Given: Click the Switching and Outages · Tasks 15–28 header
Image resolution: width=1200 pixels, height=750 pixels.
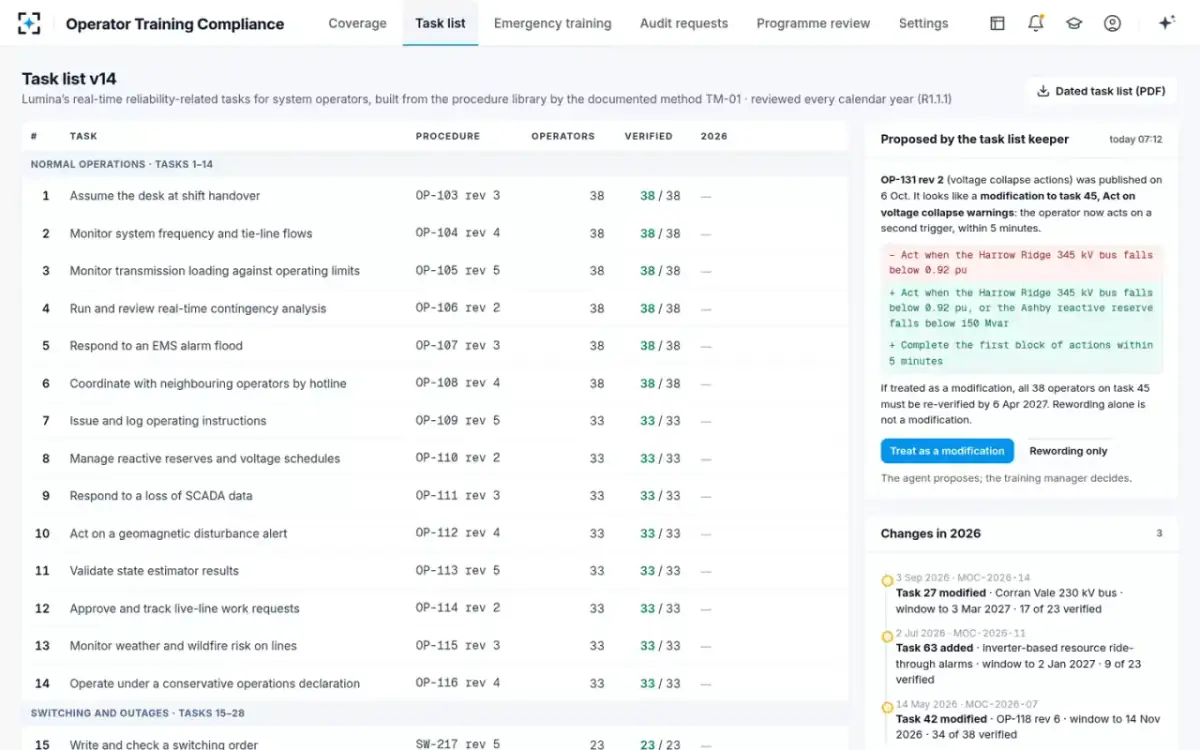Looking at the screenshot, I should (x=435, y=713).
